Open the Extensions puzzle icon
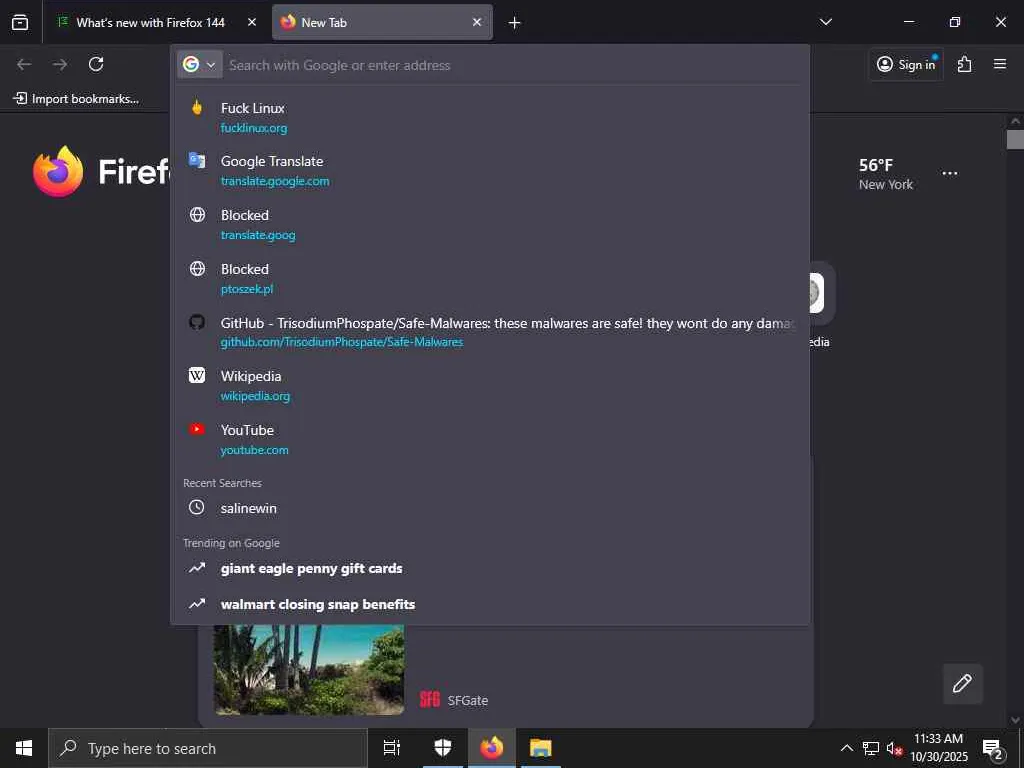 click(x=965, y=64)
